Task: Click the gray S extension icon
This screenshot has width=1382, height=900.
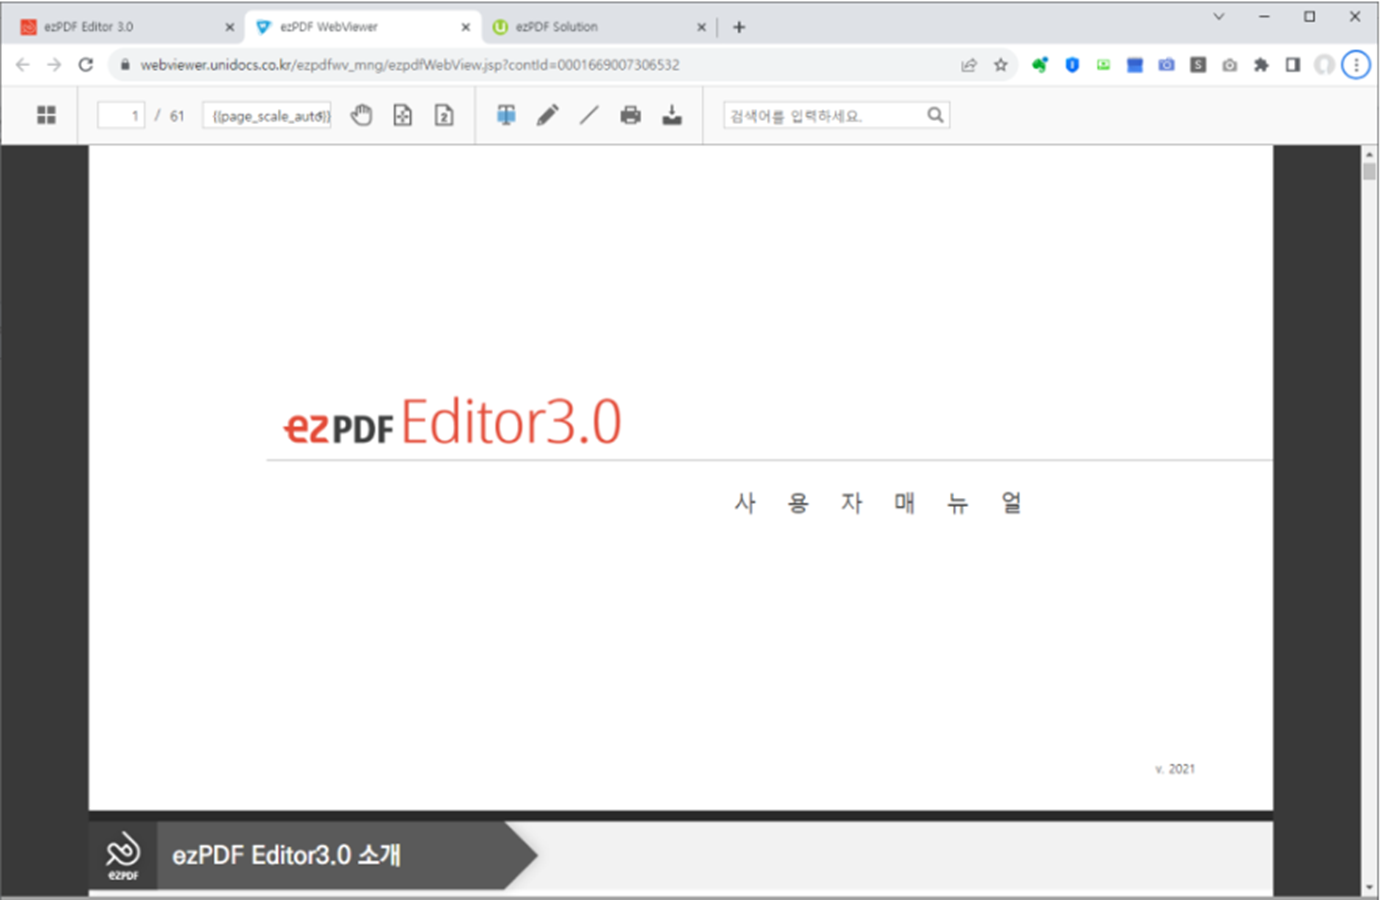Action: pos(1198,65)
